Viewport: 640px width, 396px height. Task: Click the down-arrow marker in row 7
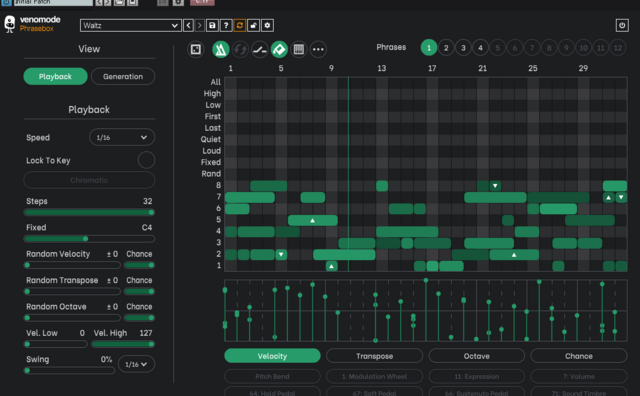tap(621, 197)
